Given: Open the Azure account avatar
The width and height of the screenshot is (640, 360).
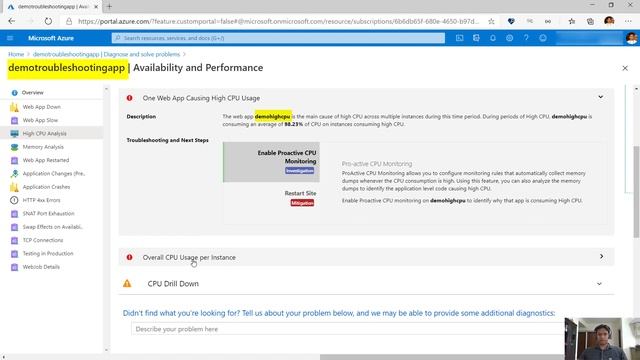Looking at the screenshot, I should pyautogui.click(x=631, y=38).
